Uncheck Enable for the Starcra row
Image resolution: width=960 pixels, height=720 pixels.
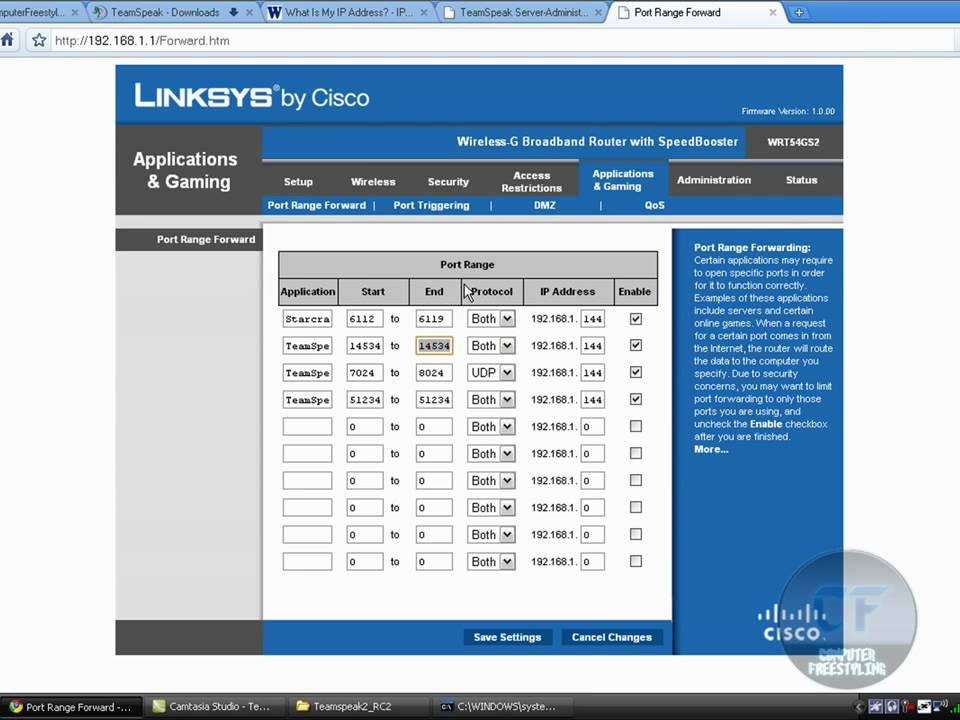coord(636,318)
